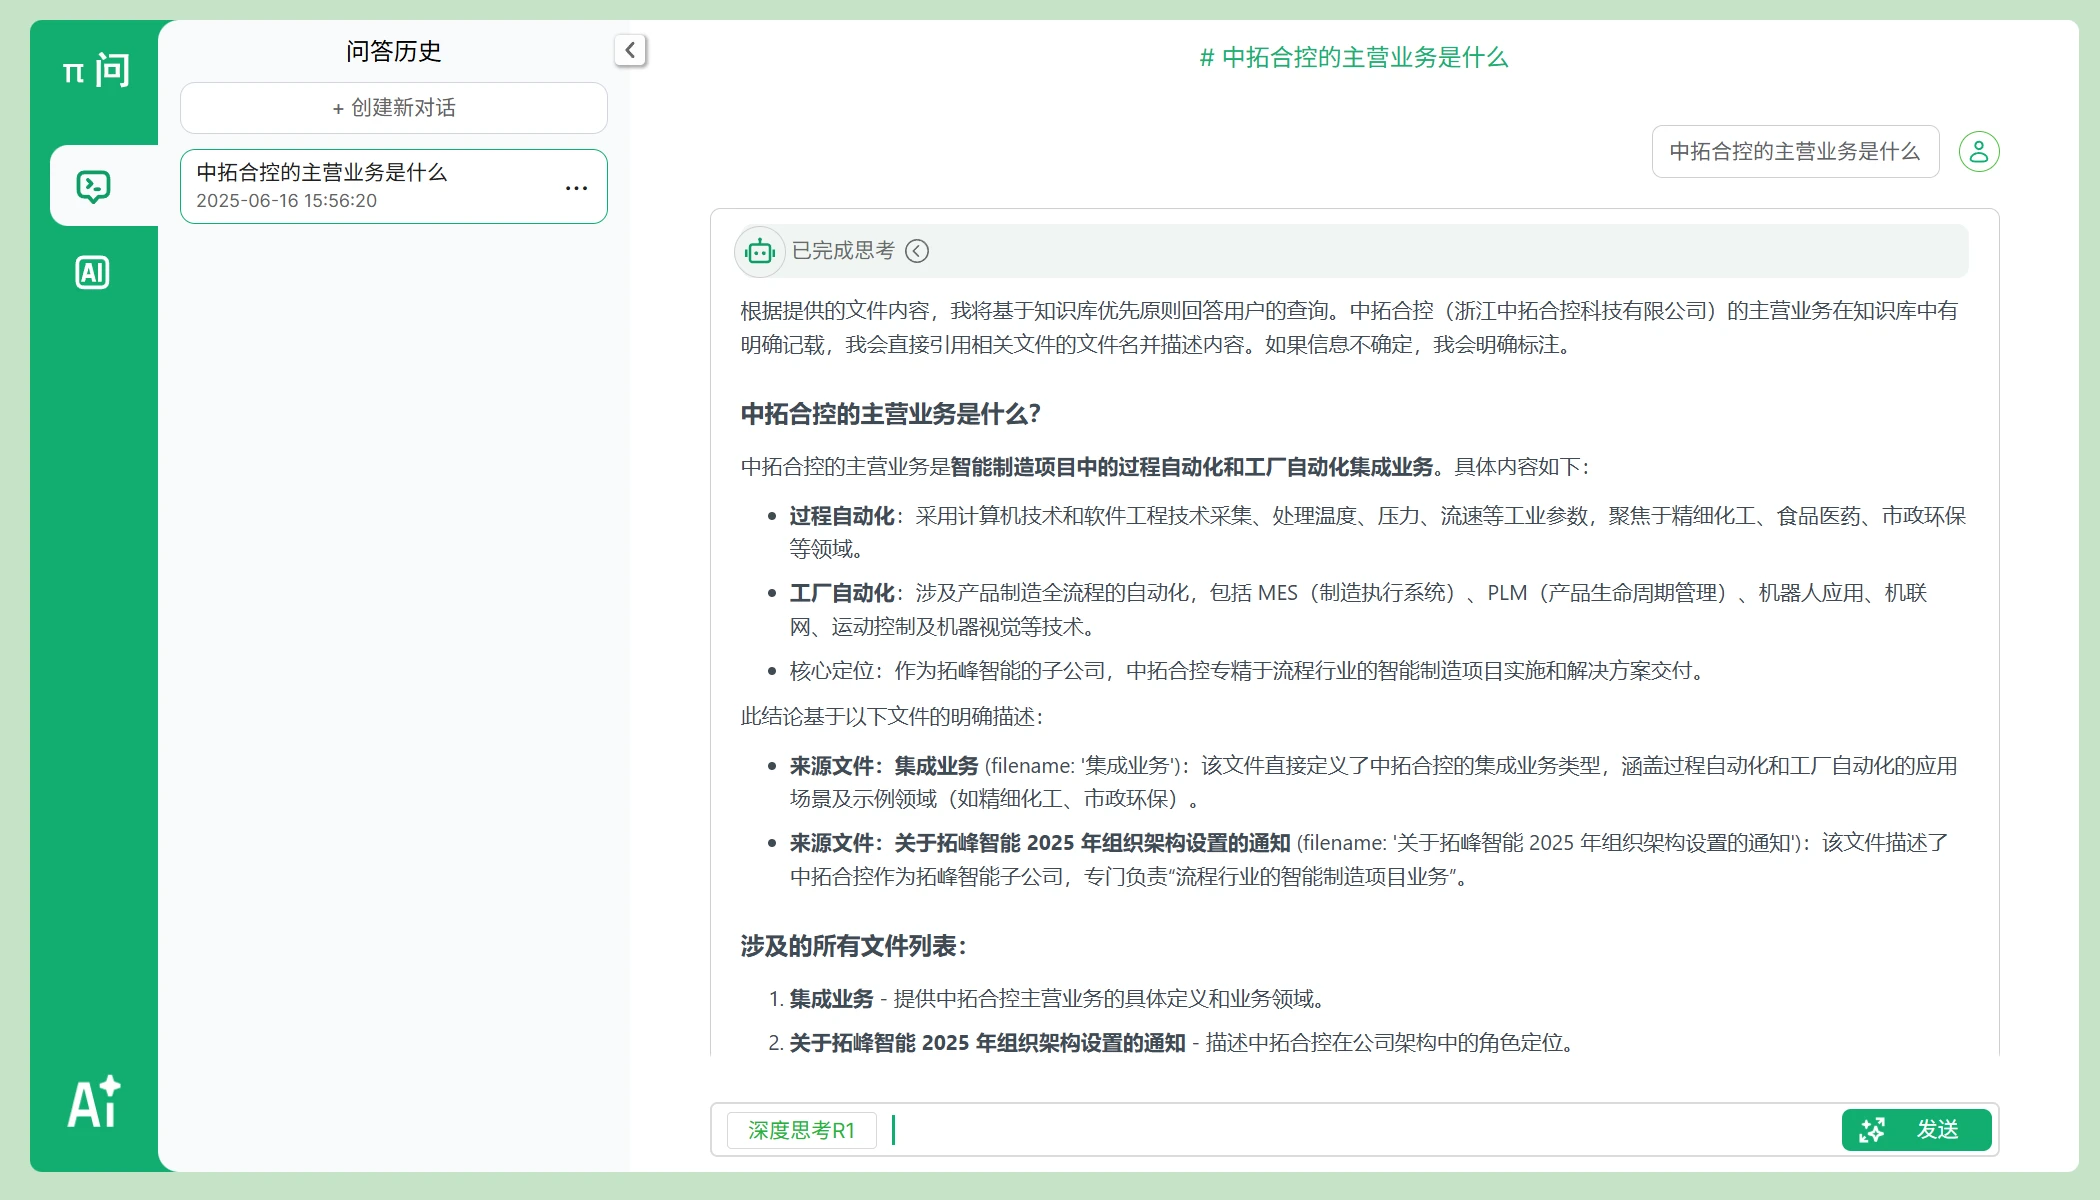Open the three-dot menu on the history item

576,188
